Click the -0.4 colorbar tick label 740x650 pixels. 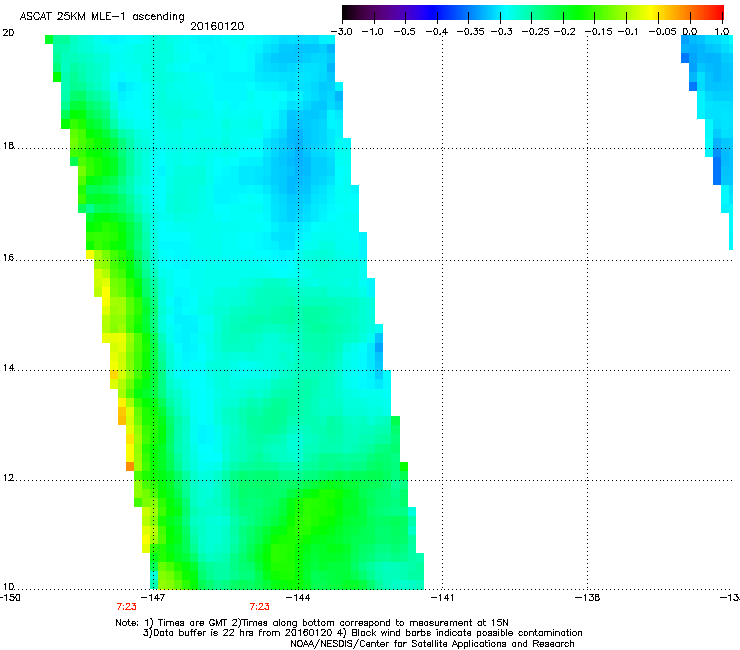(x=437, y=32)
